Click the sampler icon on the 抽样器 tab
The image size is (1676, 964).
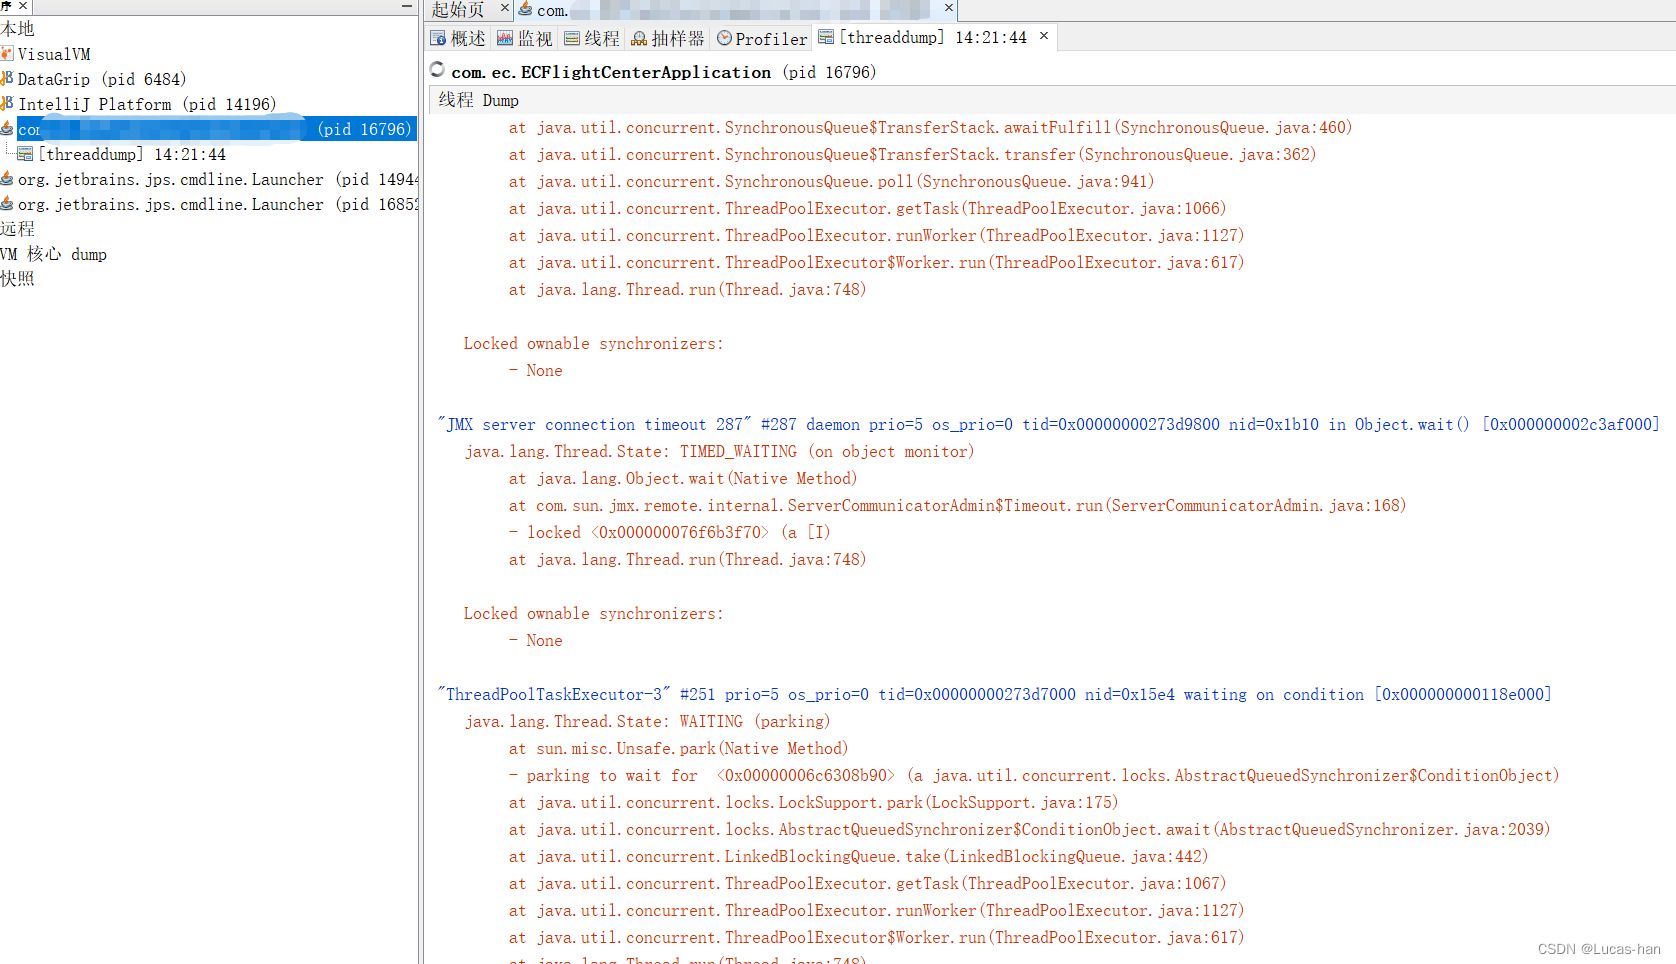(x=639, y=39)
